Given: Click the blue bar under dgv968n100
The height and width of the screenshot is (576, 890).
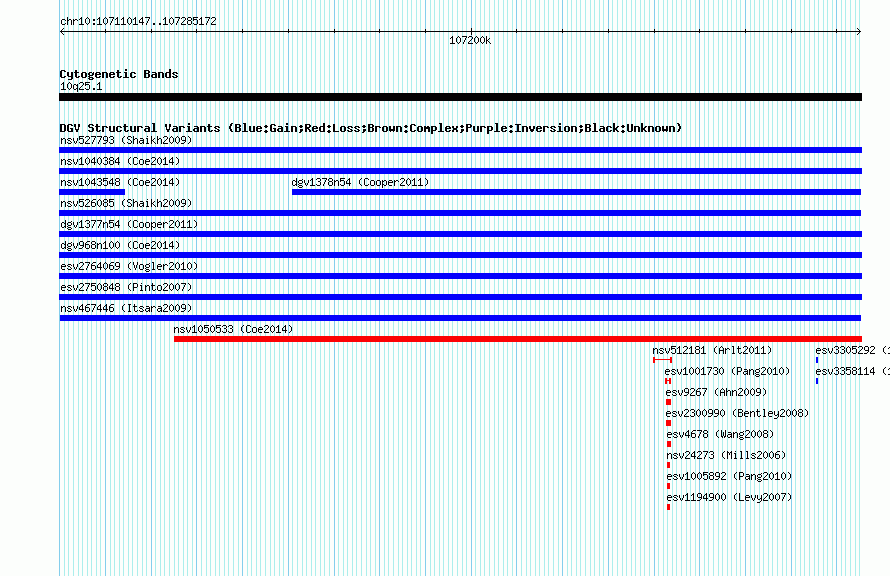Looking at the screenshot, I should tap(460, 255).
